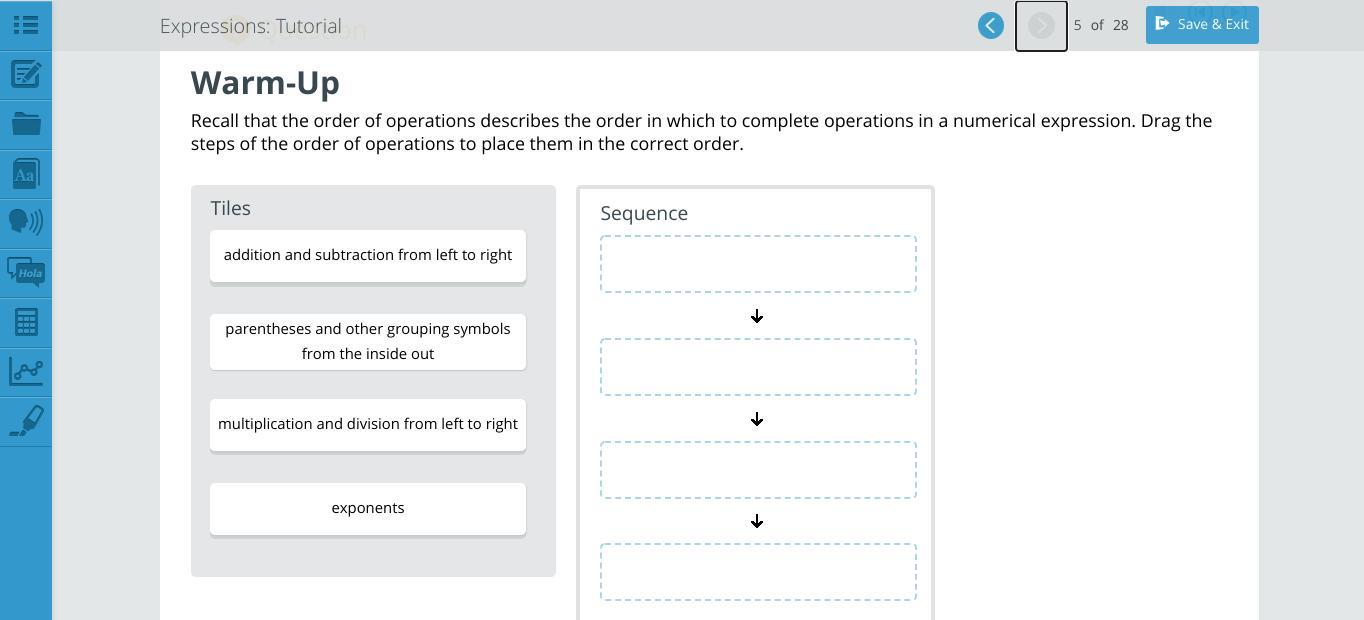Viewport: 1364px width, 620px height.
Task: Go to the previous page arrow
Action: [991, 25]
